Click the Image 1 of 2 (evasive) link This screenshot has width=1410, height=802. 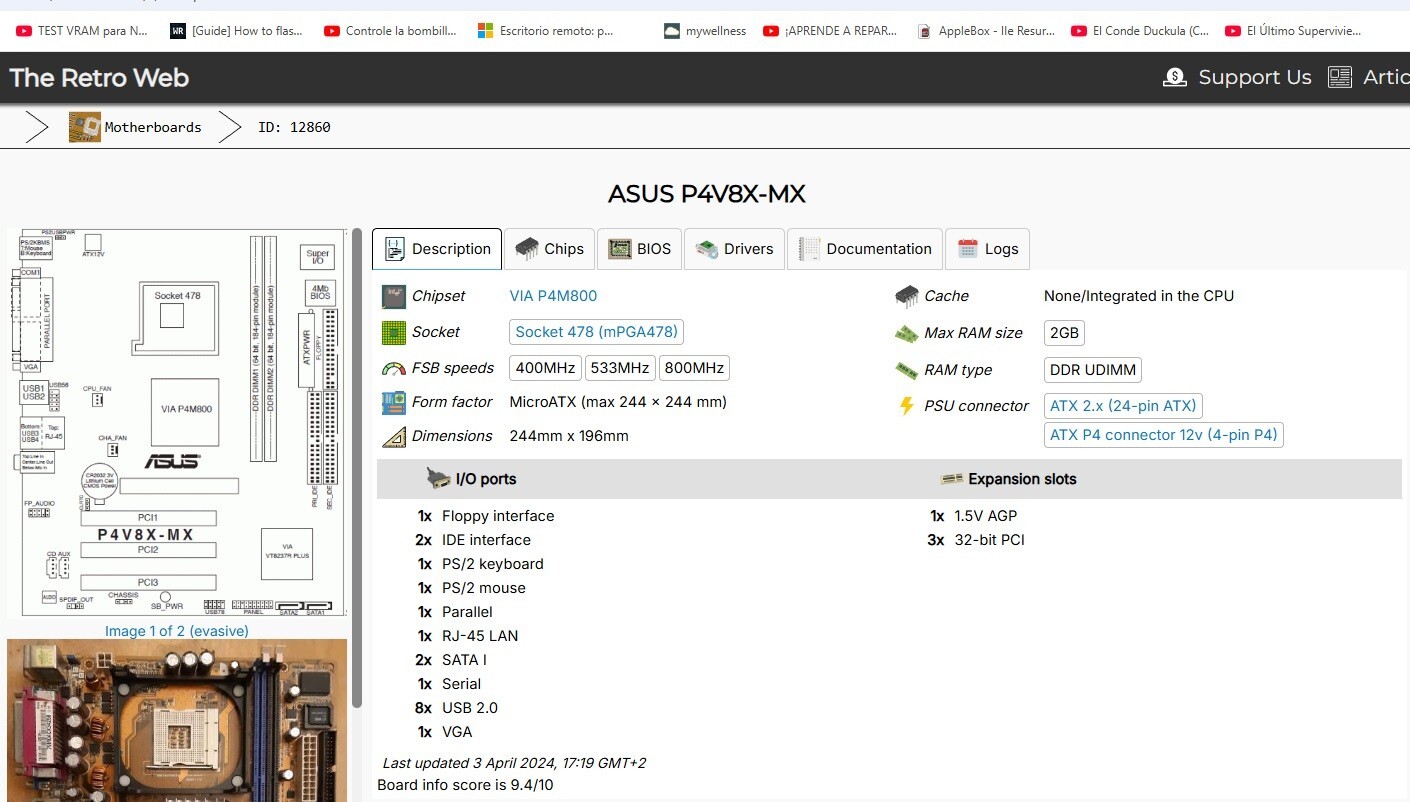177,631
